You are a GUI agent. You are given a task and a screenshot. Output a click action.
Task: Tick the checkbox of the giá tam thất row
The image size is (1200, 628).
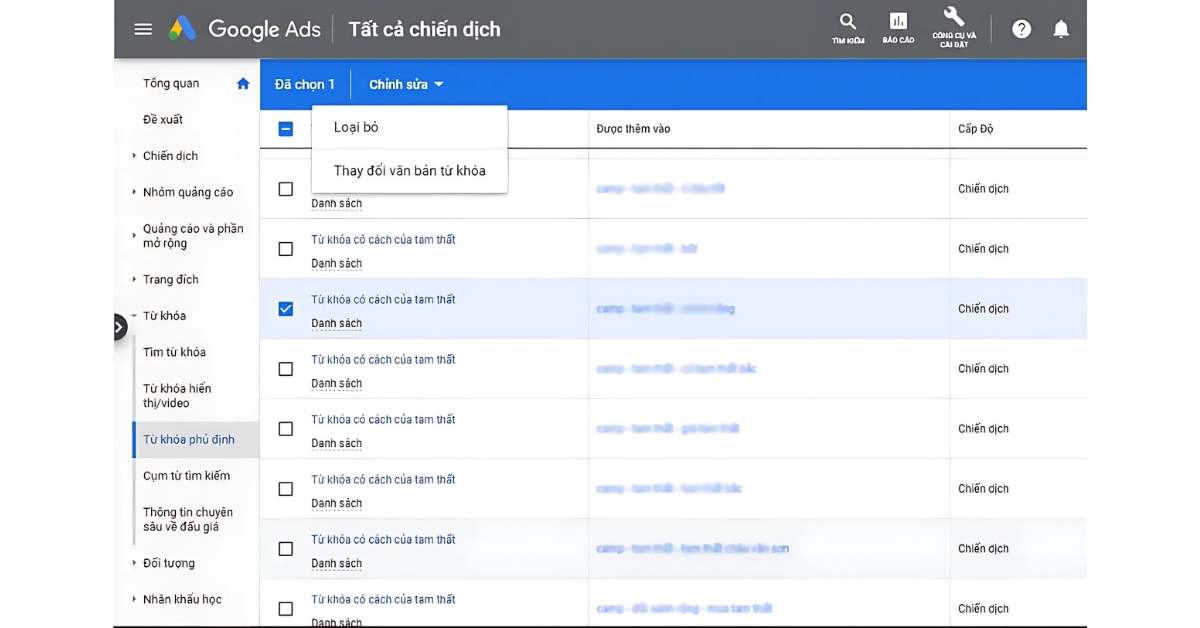tap(286, 429)
